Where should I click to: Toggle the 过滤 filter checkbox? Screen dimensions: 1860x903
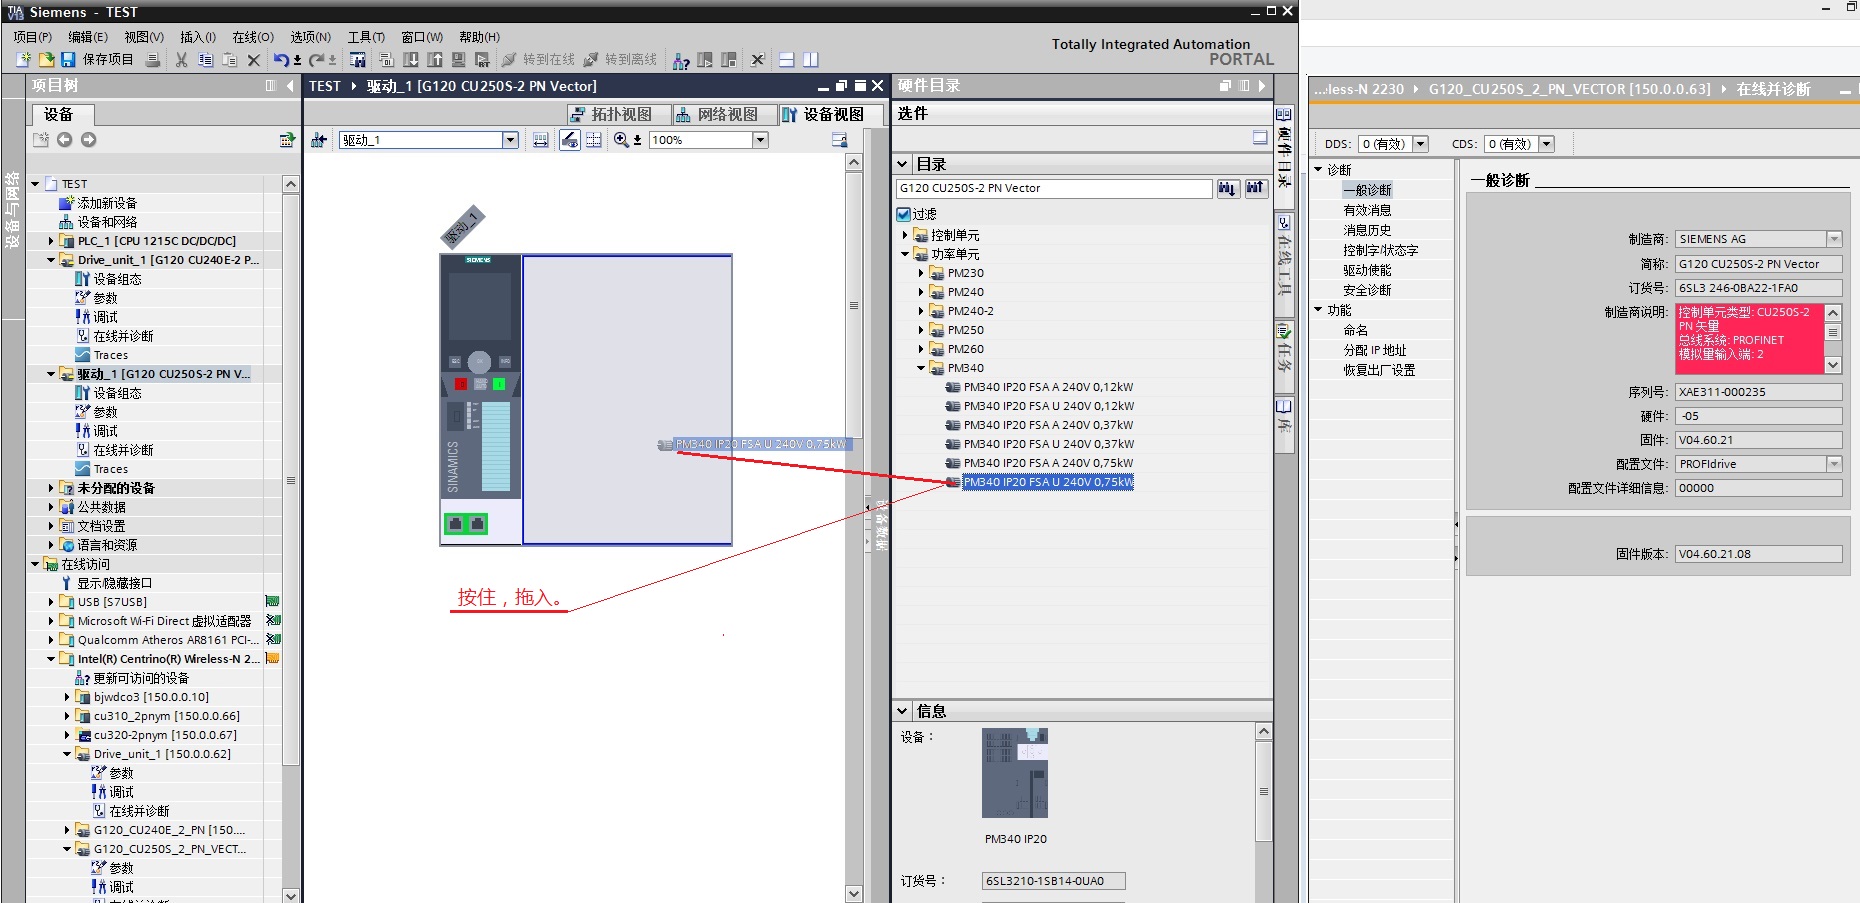[903, 214]
